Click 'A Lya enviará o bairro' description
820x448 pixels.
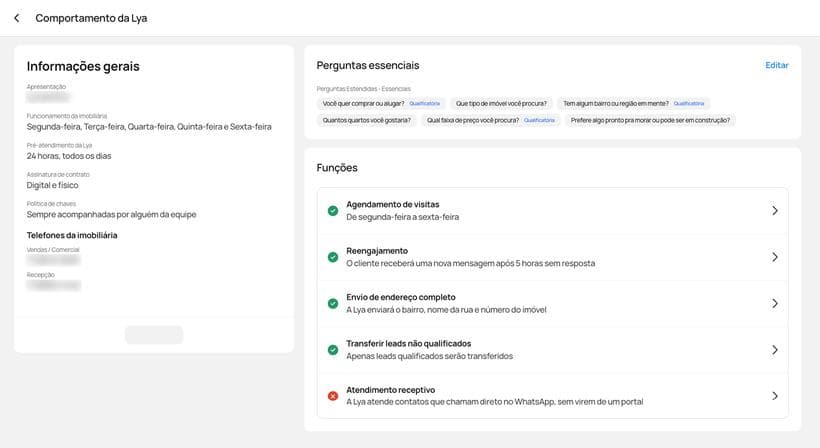point(446,310)
